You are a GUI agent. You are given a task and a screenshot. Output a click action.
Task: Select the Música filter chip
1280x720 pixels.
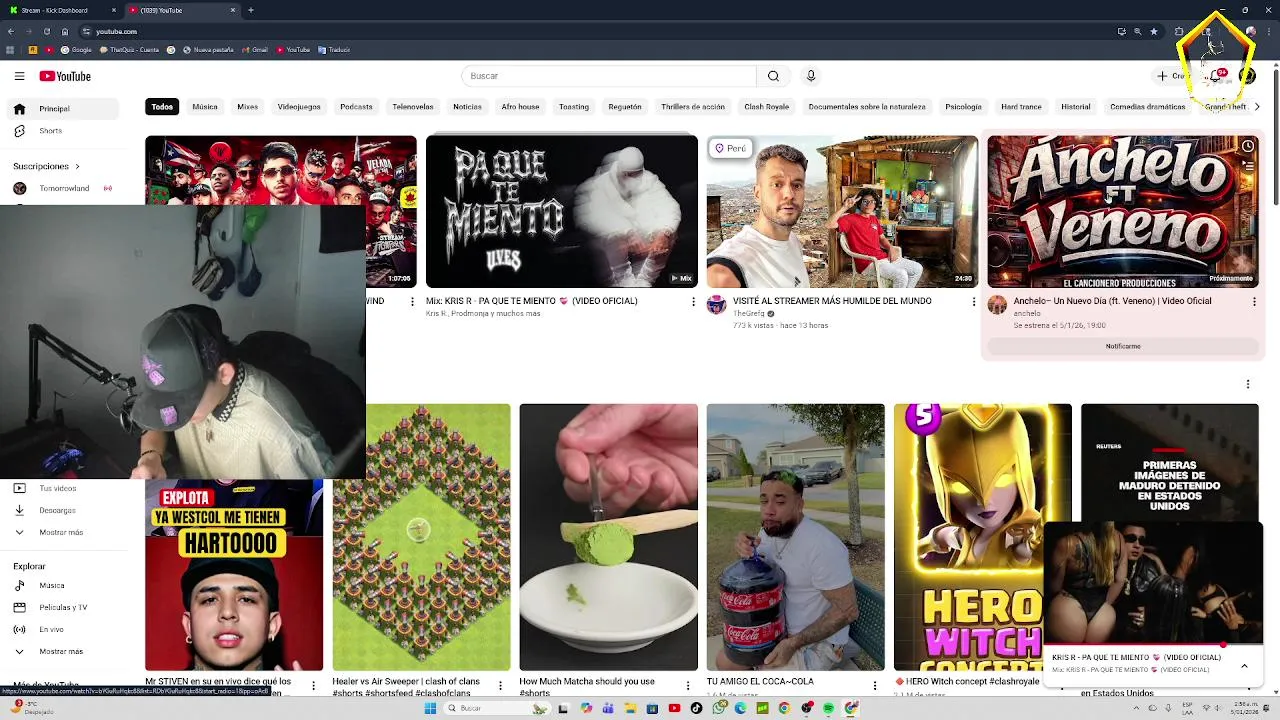205,106
